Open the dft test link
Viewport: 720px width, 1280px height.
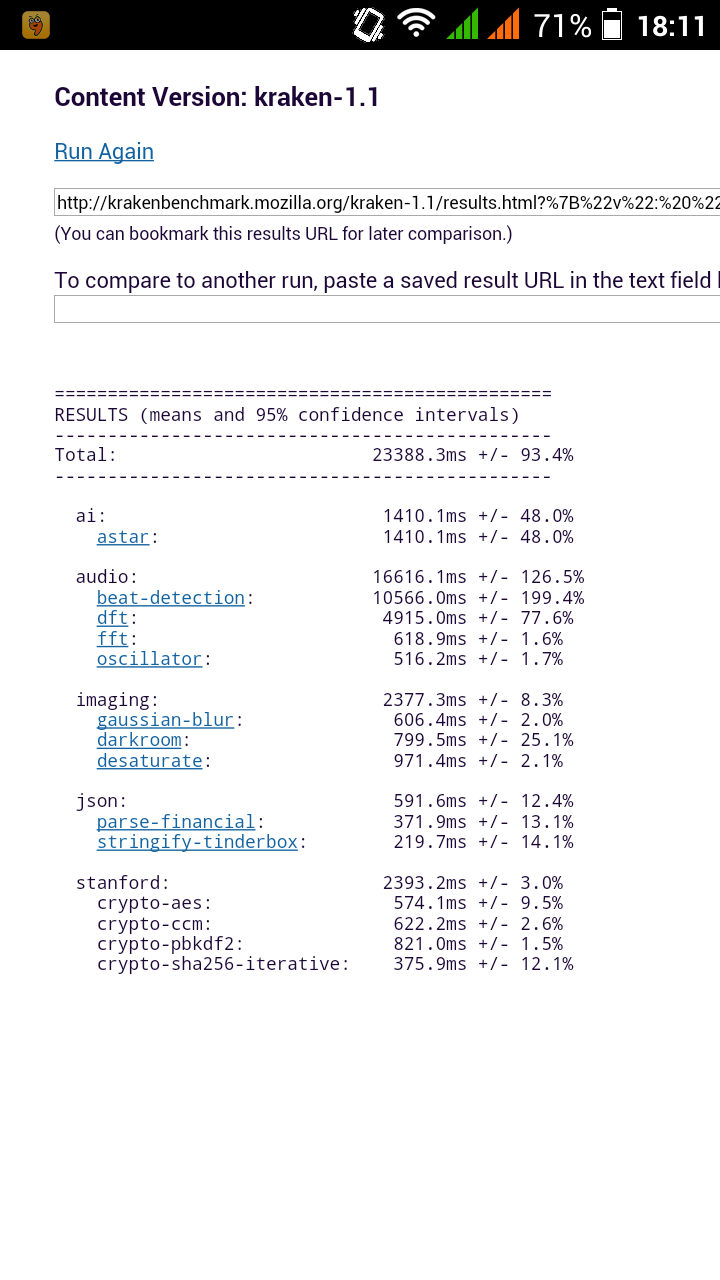112,618
